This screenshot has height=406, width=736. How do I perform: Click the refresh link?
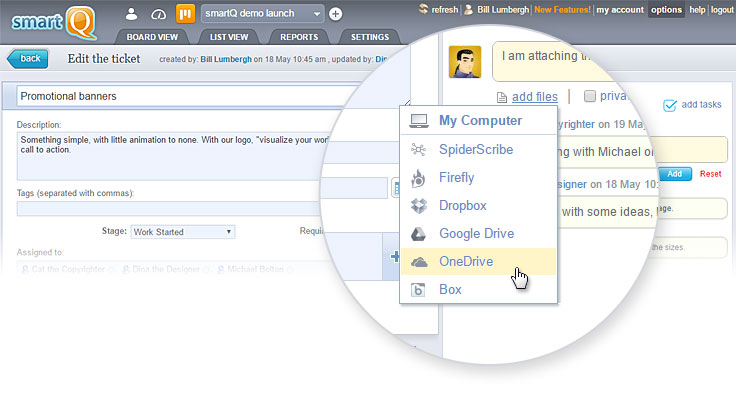445,9
